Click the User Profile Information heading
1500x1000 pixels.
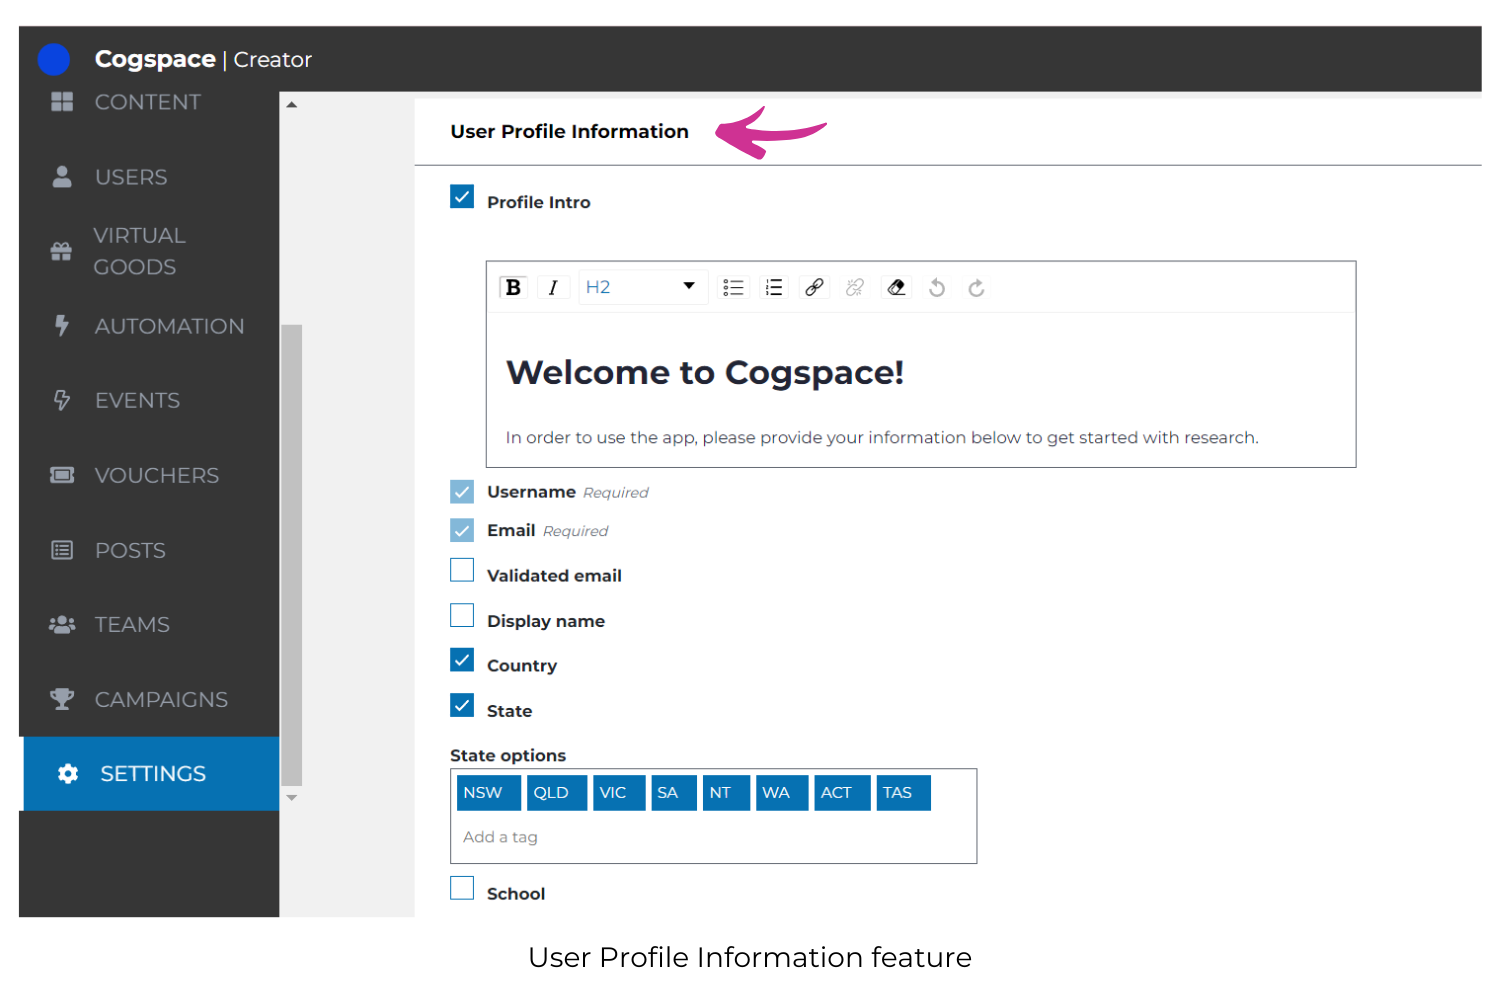pos(569,131)
